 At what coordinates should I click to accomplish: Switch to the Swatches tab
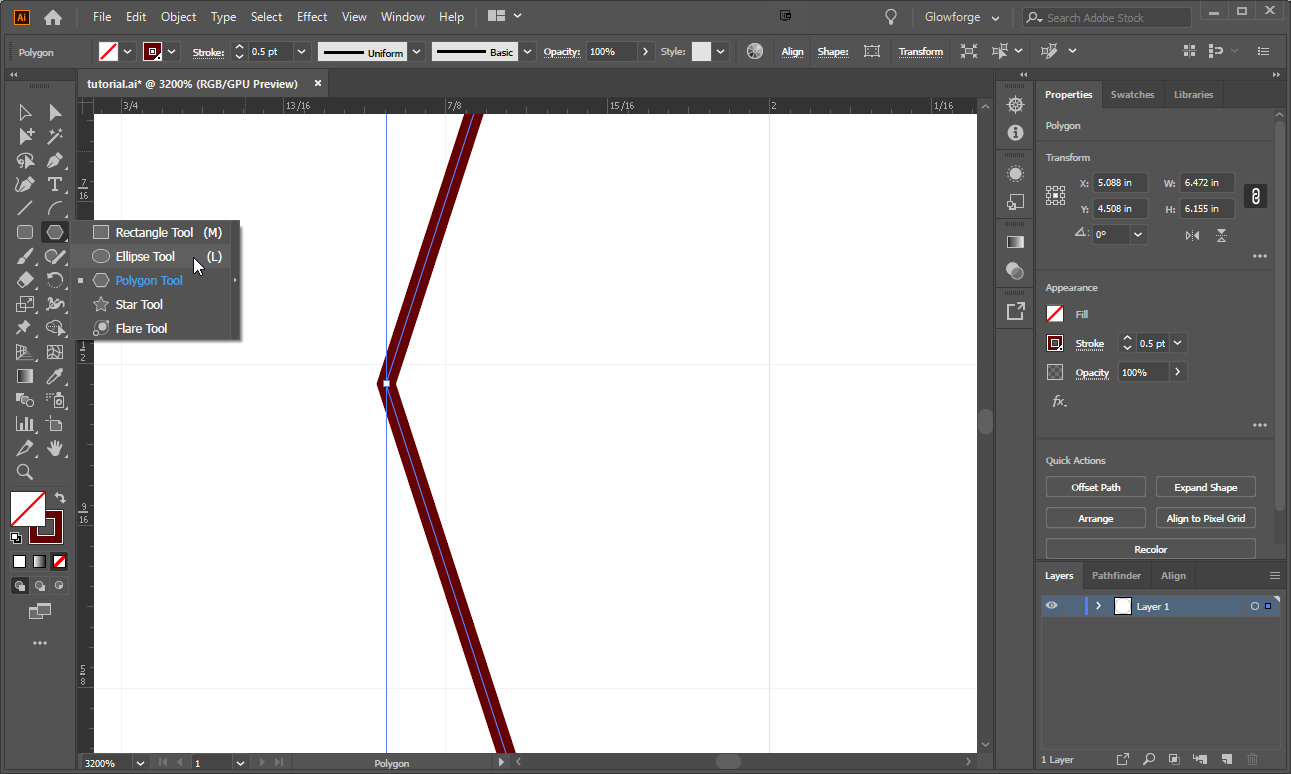click(x=1132, y=94)
